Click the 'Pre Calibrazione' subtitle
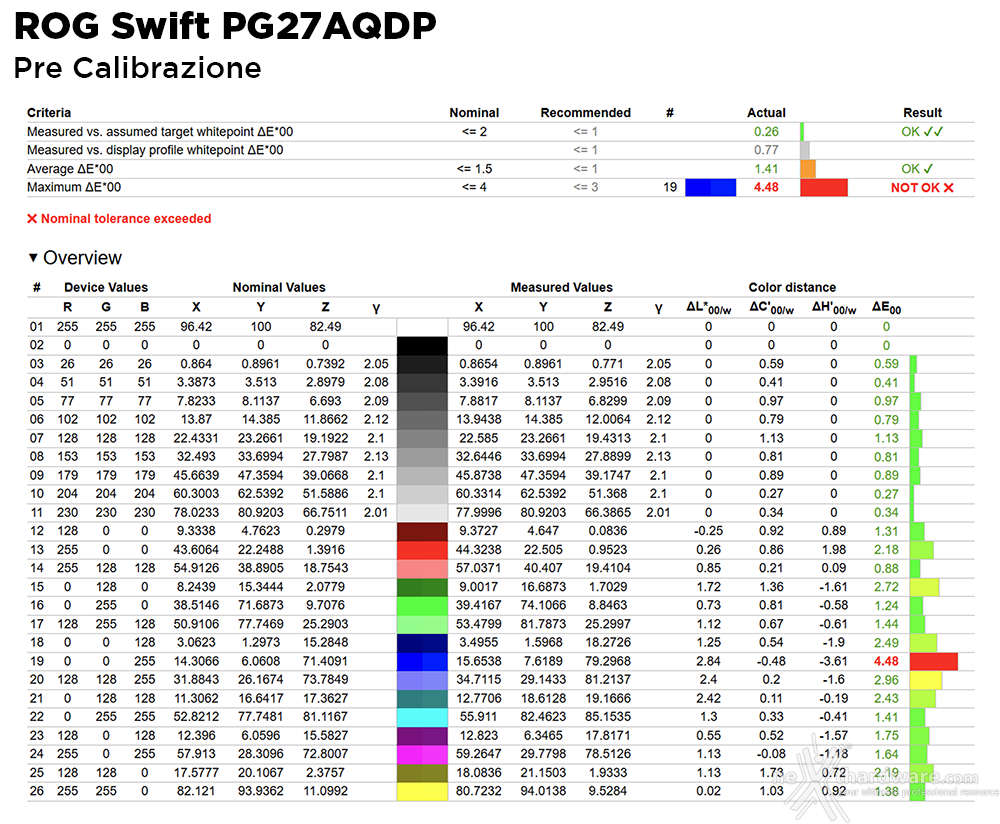Viewport: 1000px width, 824px height. [x=138, y=68]
